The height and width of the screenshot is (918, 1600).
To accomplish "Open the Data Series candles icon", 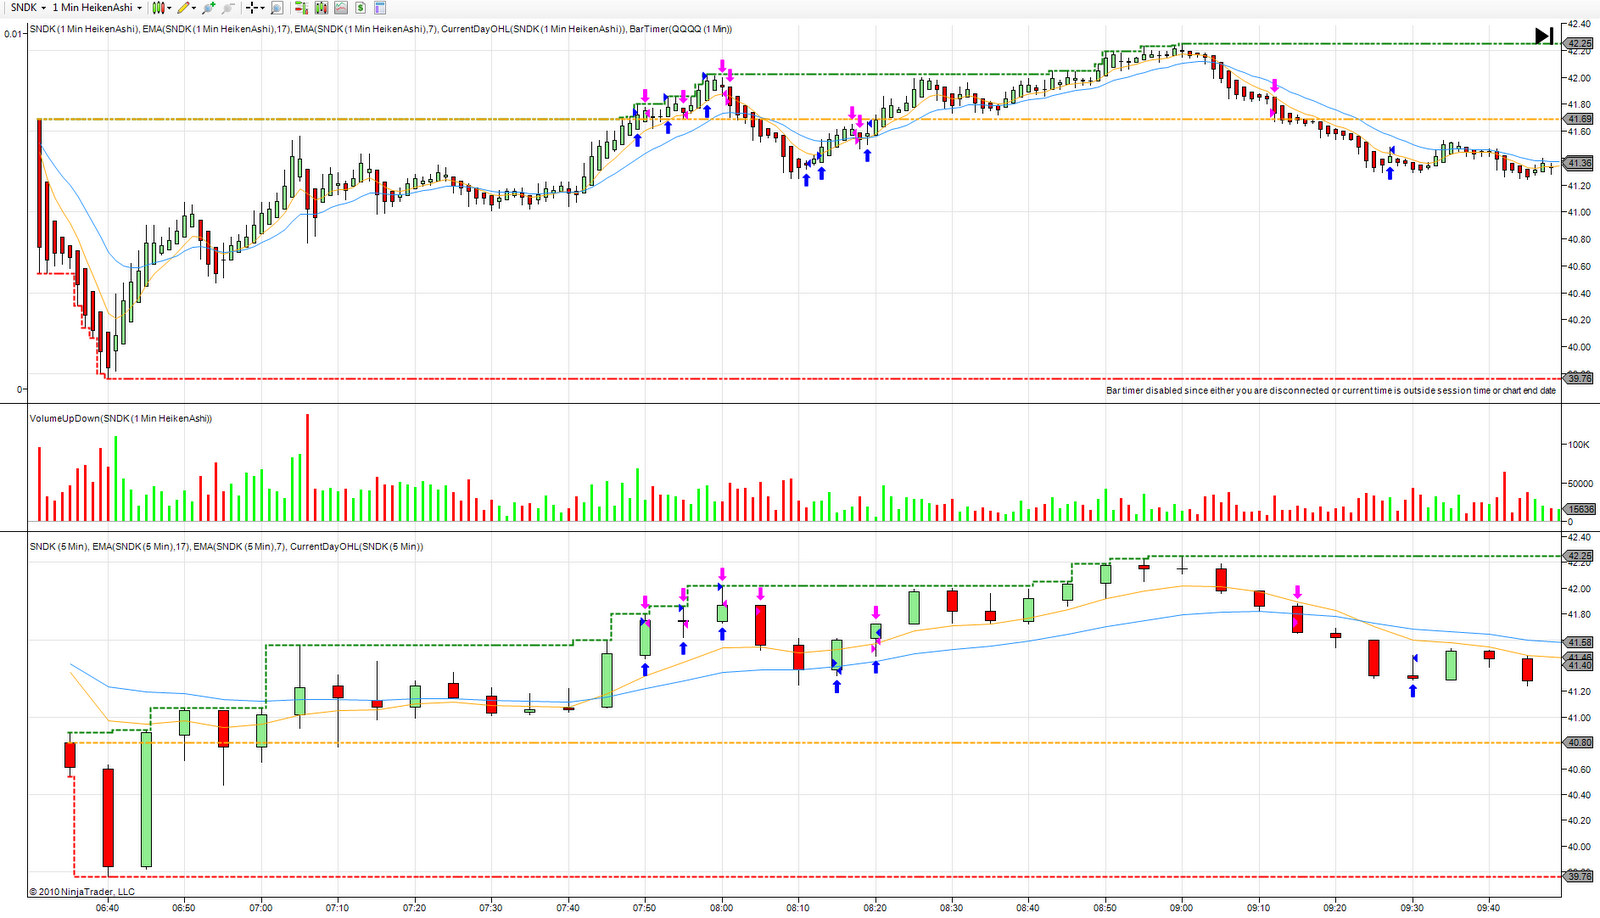I will click(x=321, y=7).
